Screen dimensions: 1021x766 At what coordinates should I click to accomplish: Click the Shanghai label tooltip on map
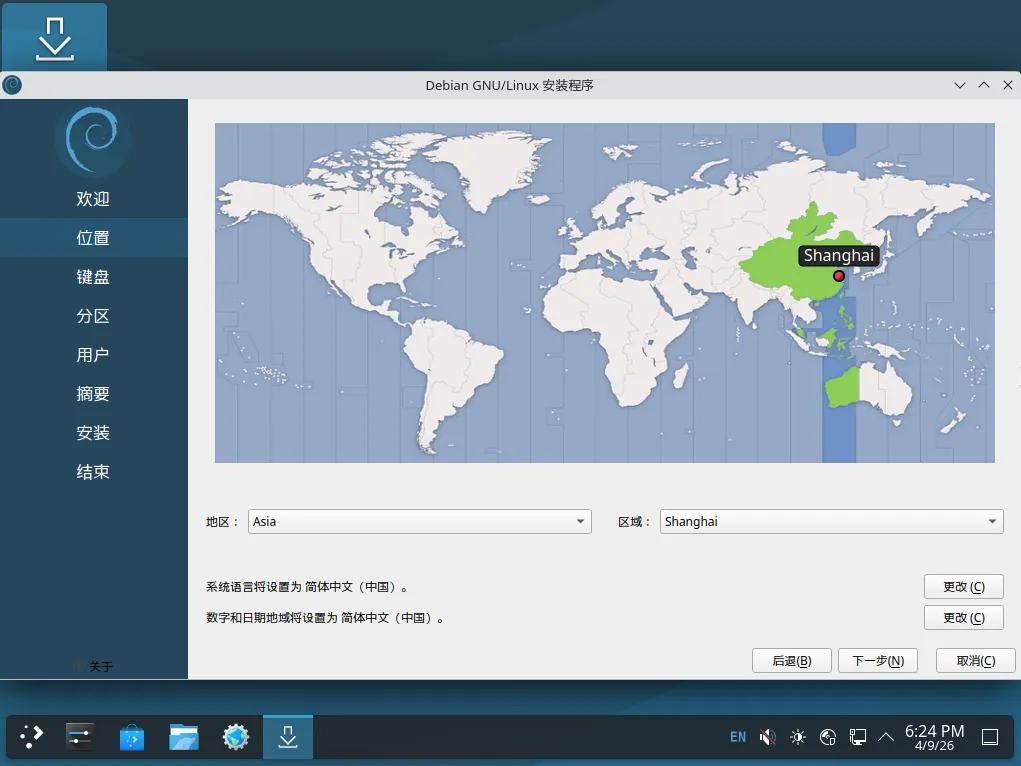839,255
